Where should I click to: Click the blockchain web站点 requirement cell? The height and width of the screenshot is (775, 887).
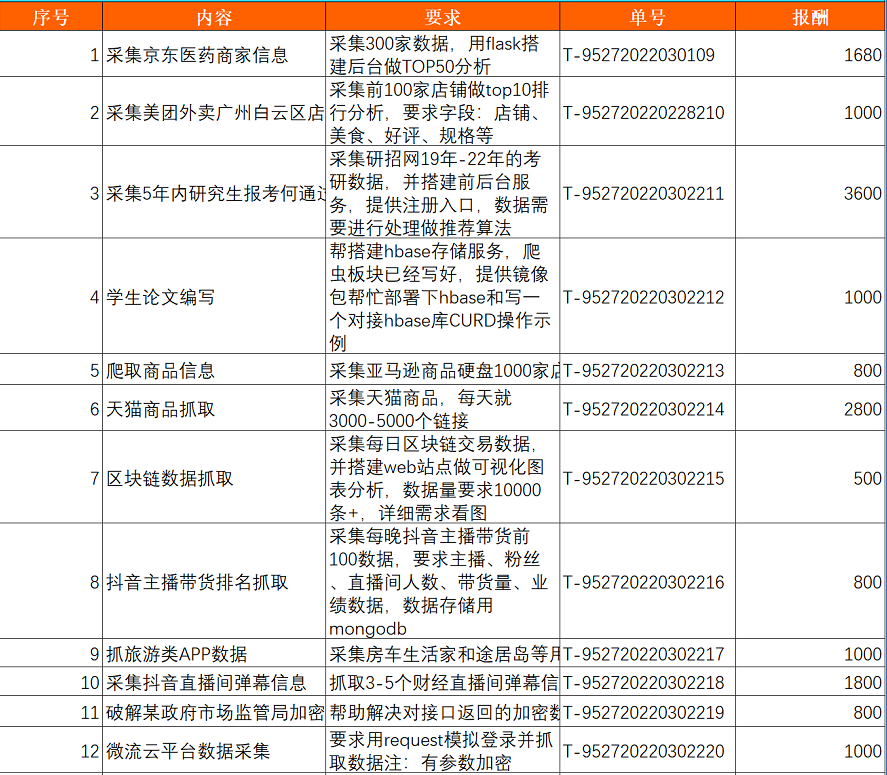pyautogui.click(x=442, y=477)
